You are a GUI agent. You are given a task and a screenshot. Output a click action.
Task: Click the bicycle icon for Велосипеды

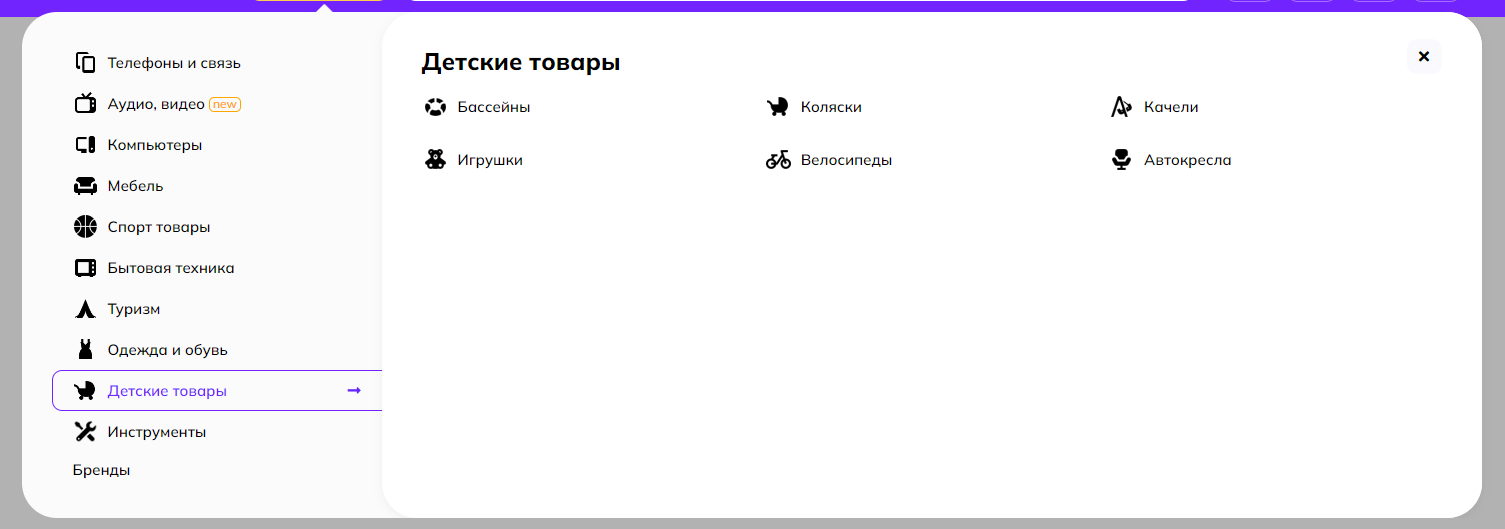point(778,160)
